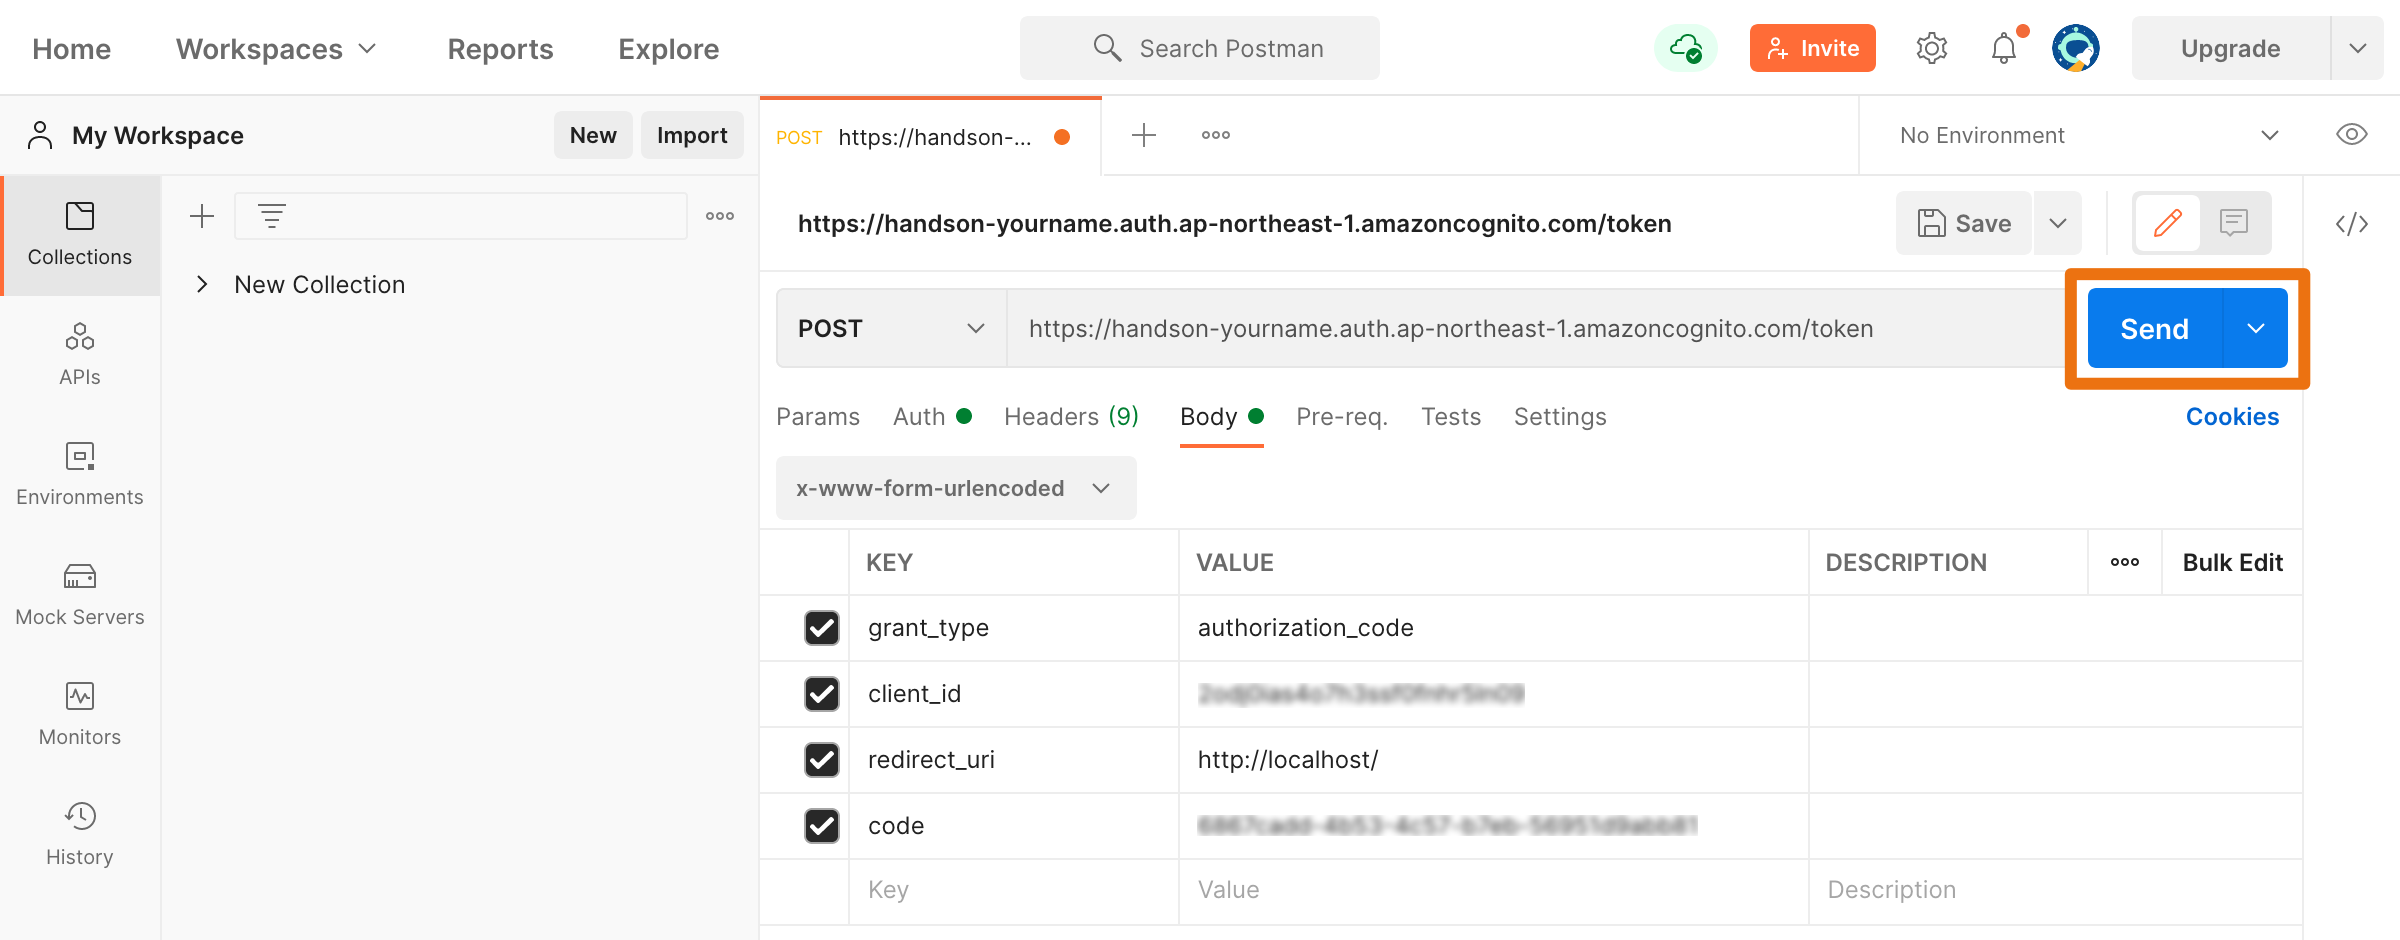This screenshot has width=2400, height=940.
Task: Click the cloud sync status icon
Action: (x=1686, y=48)
